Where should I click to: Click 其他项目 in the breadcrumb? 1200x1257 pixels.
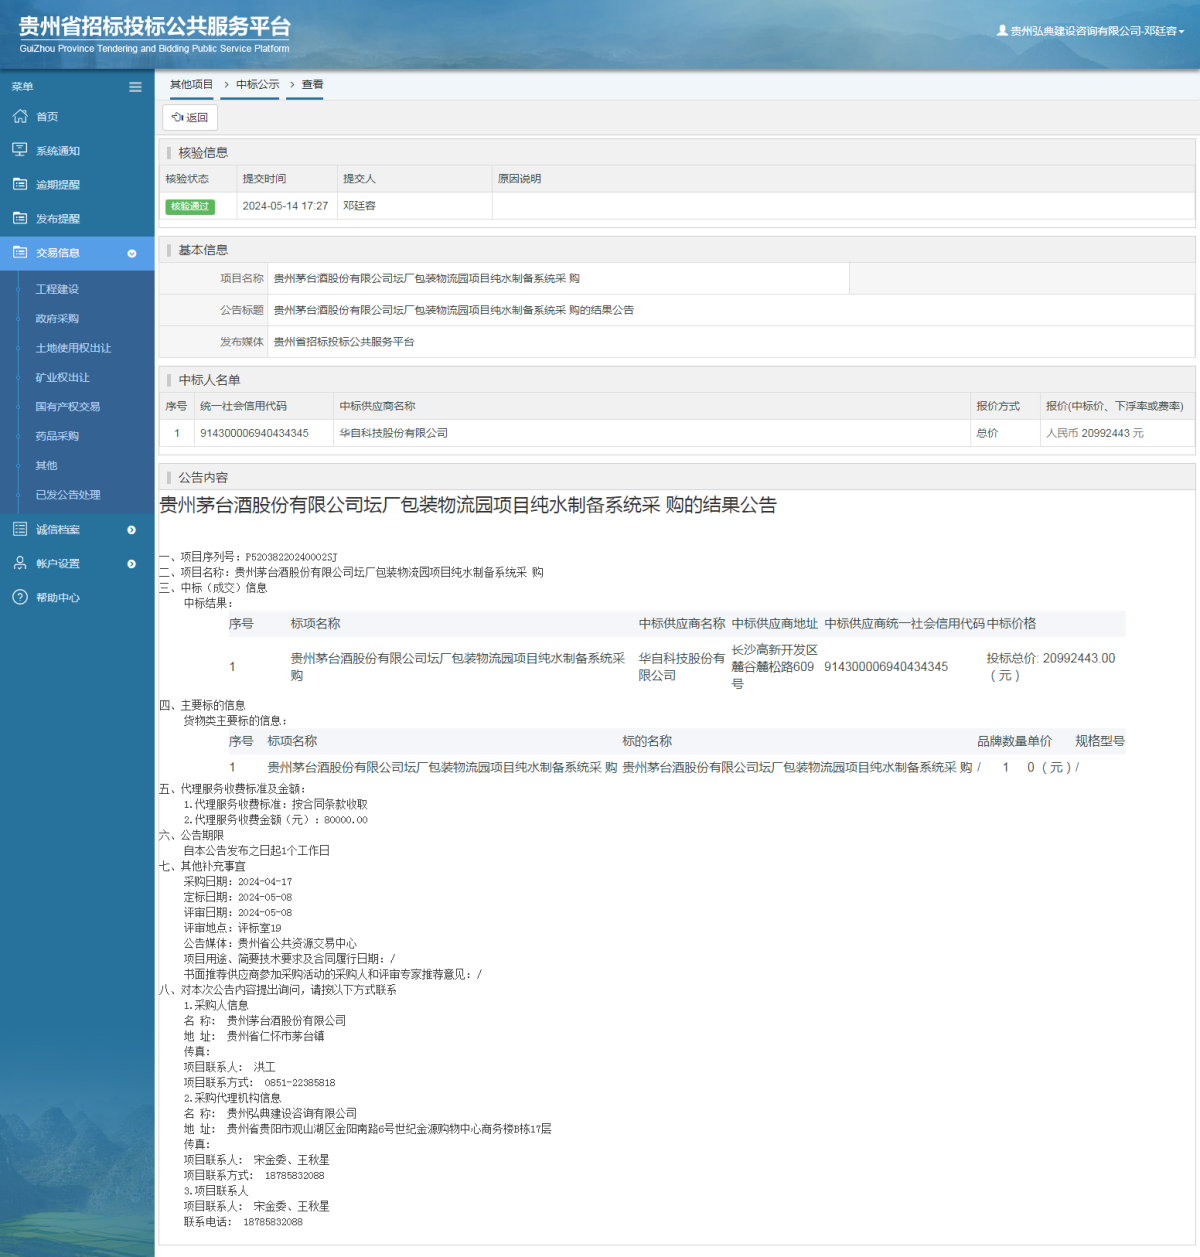pos(191,84)
